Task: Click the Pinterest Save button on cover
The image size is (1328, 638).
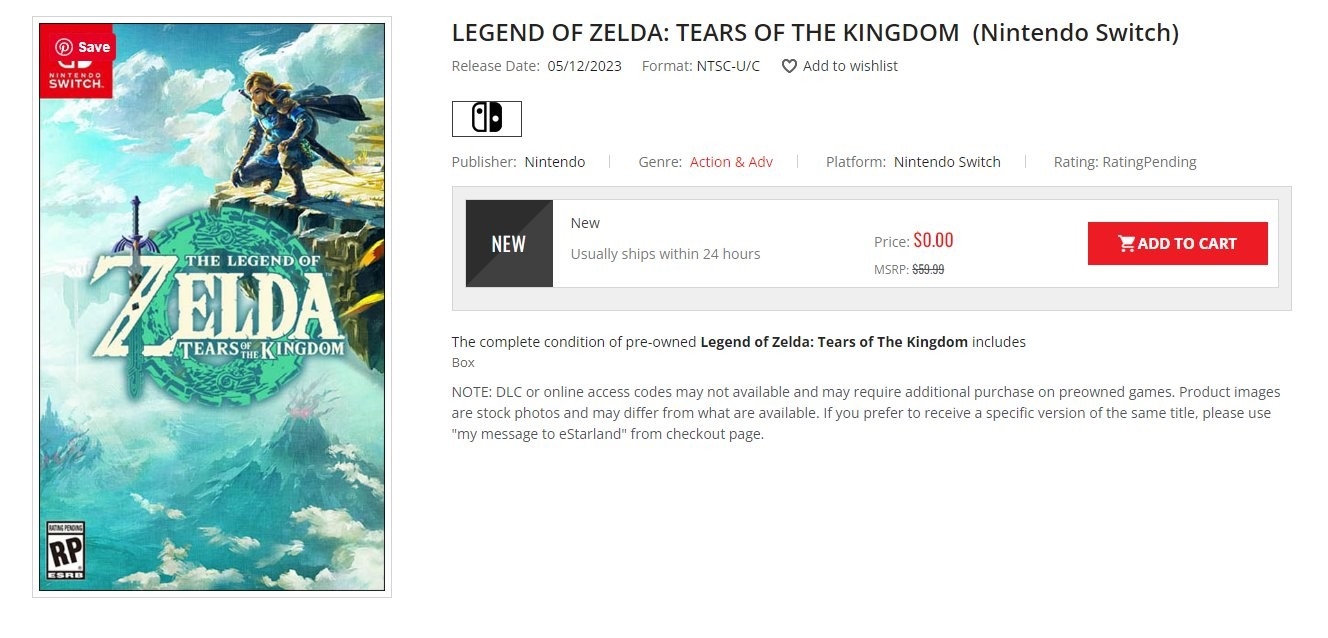Action: pos(83,47)
